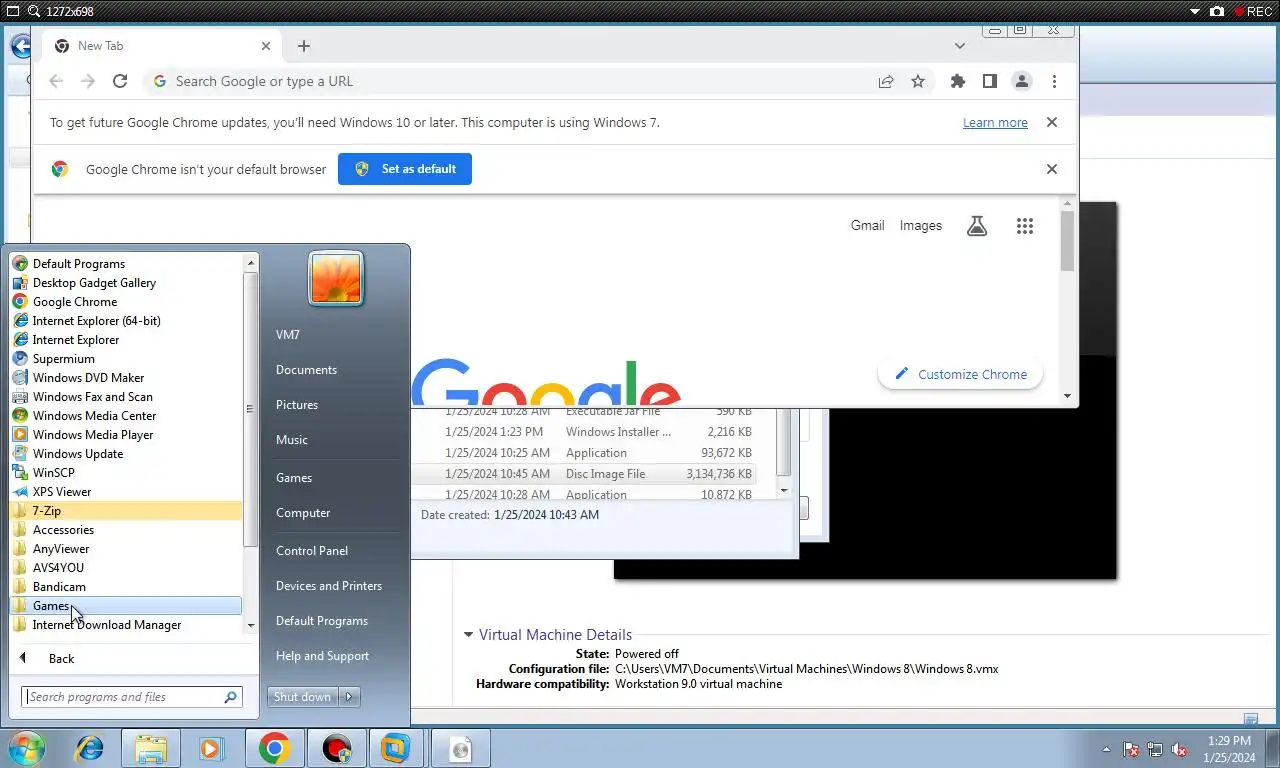Click Chrome's forward arrow
Viewport: 1280px width, 768px height.
88,82
